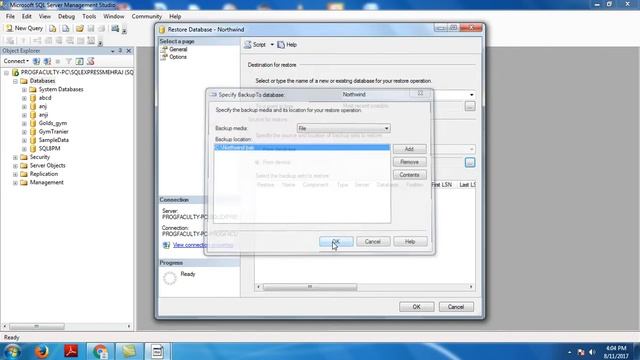Click the red icon at Object Explorer toolbar end
This screenshot has height=360, width=640.
click(x=91, y=61)
